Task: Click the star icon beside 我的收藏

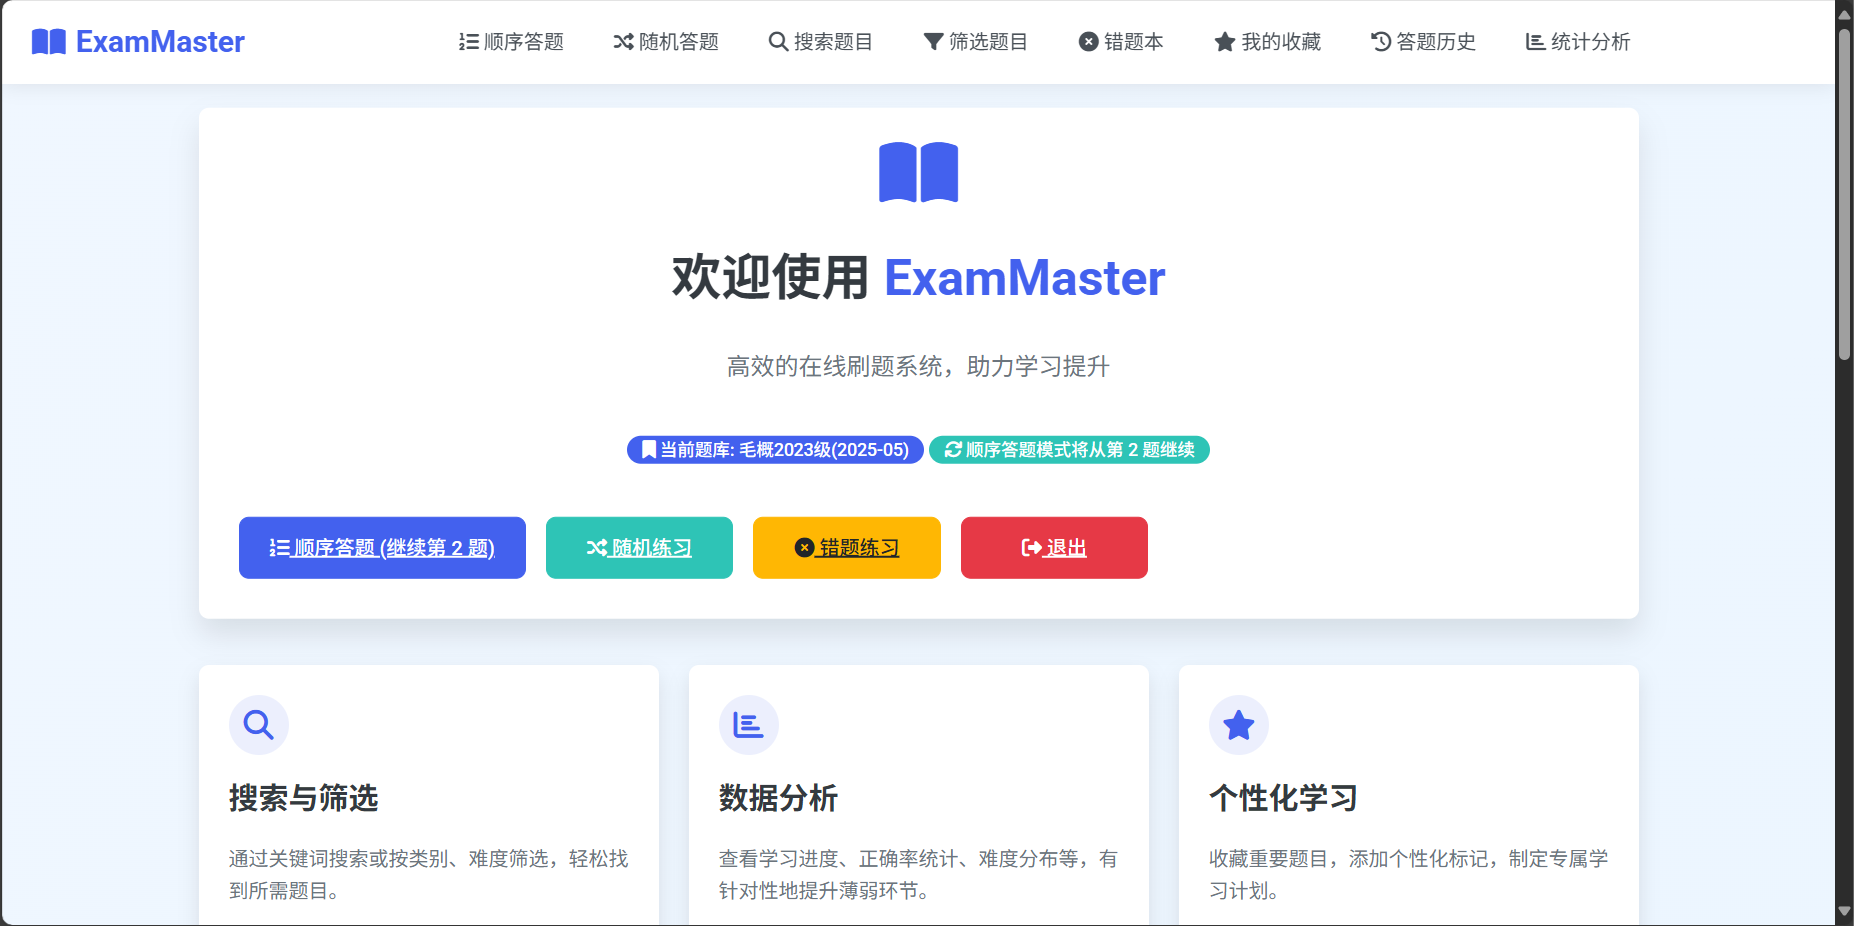Action: pos(1225,42)
